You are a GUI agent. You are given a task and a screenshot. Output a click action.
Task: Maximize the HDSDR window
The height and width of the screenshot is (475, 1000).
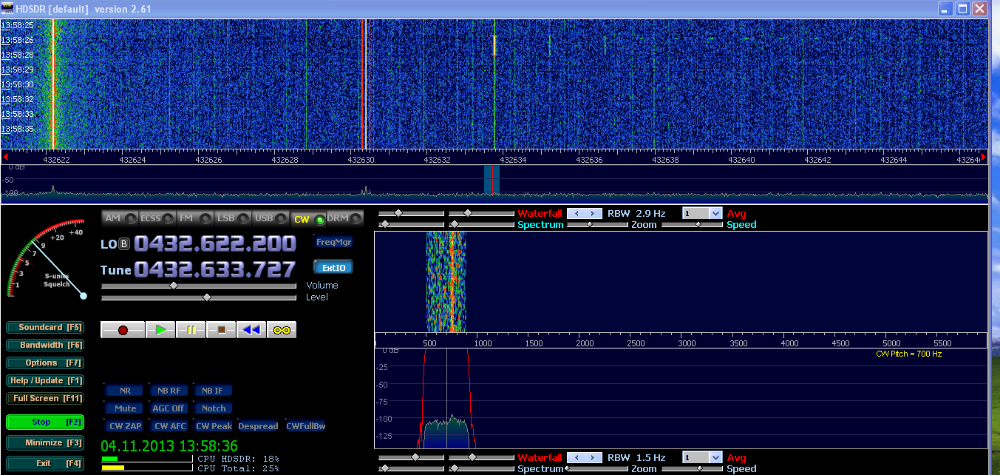pos(963,8)
